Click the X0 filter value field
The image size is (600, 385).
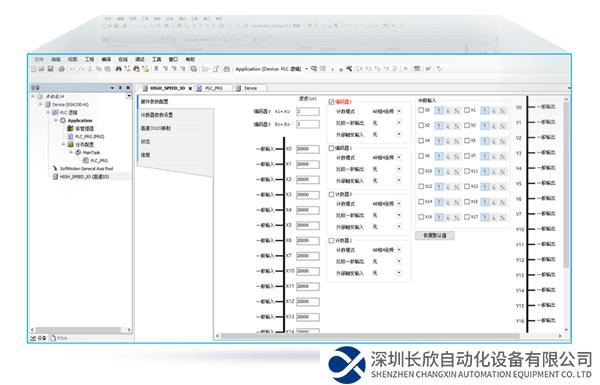pyautogui.click(x=308, y=149)
